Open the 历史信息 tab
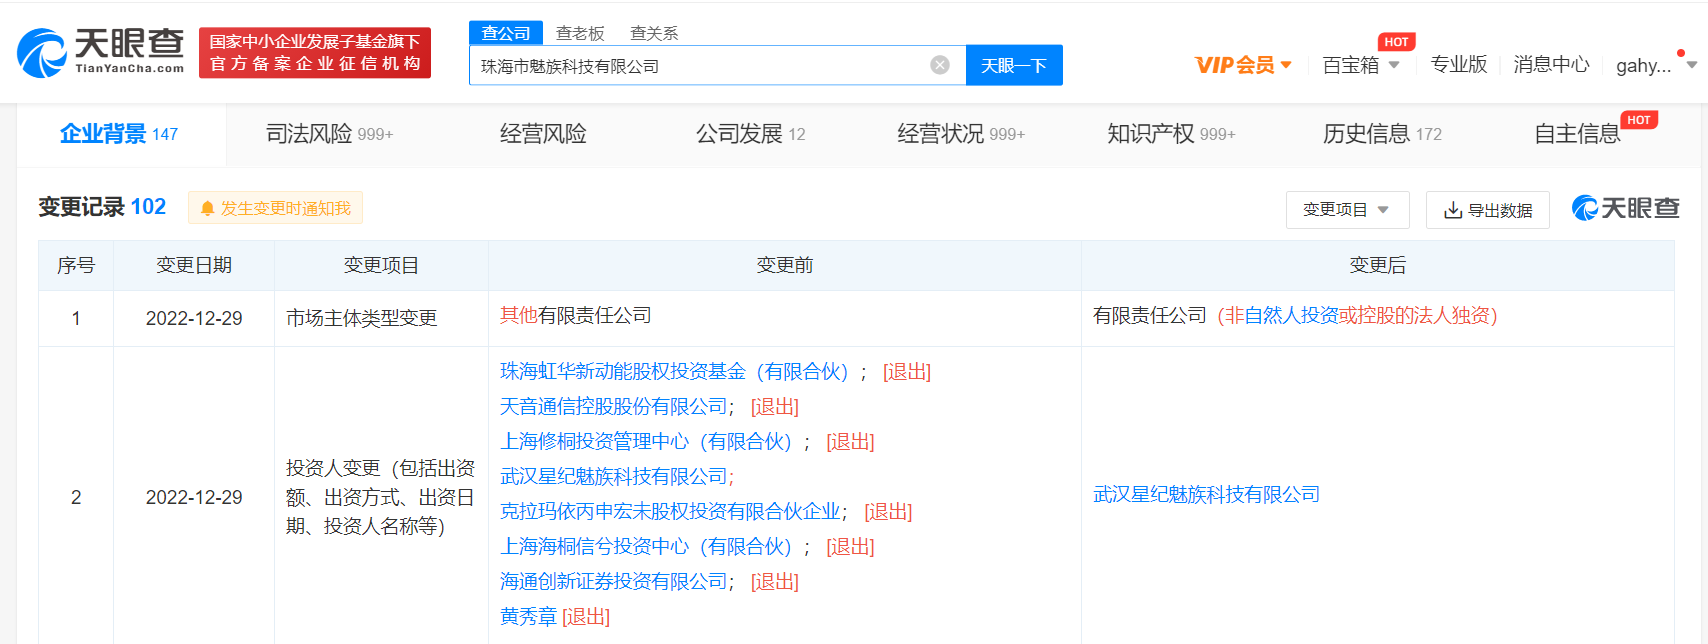Image resolution: width=1708 pixels, height=644 pixels. (1382, 134)
